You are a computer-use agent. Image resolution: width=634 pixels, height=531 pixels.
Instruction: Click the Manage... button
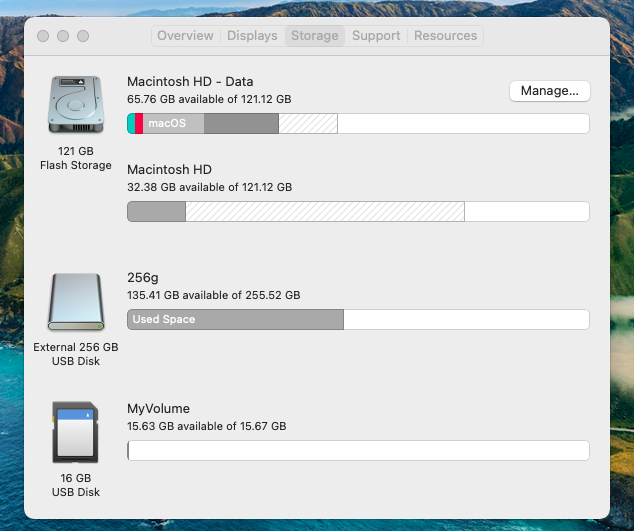(x=549, y=91)
